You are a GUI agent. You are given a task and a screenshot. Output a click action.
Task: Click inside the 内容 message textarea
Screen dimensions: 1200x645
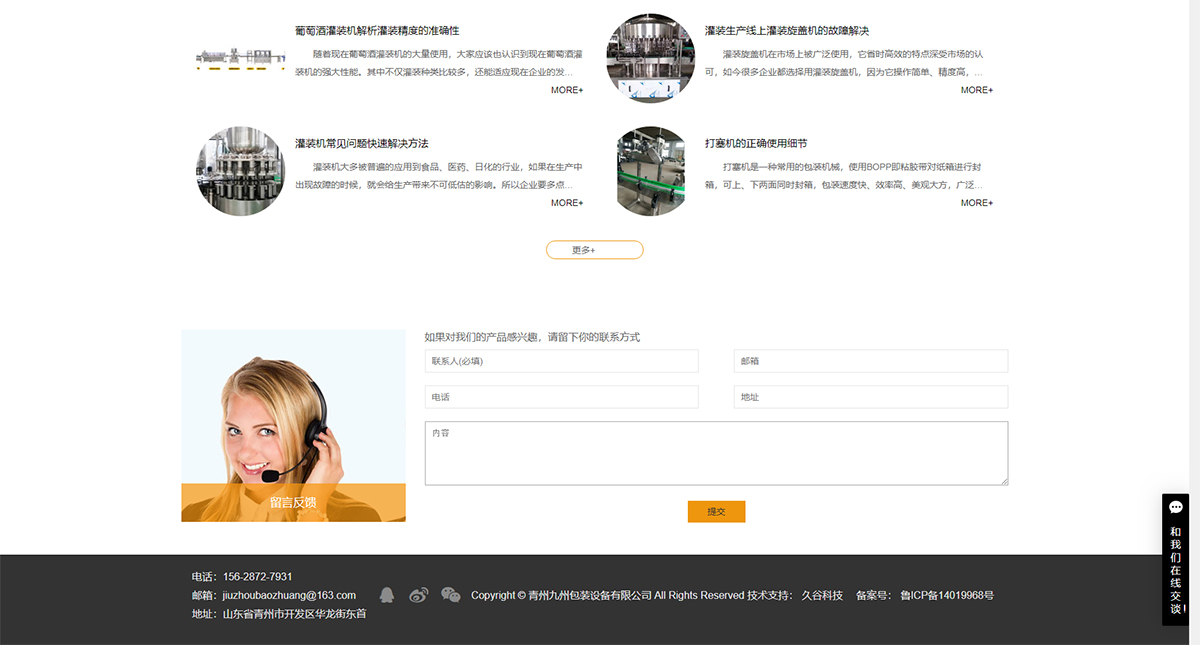pyautogui.click(x=716, y=453)
